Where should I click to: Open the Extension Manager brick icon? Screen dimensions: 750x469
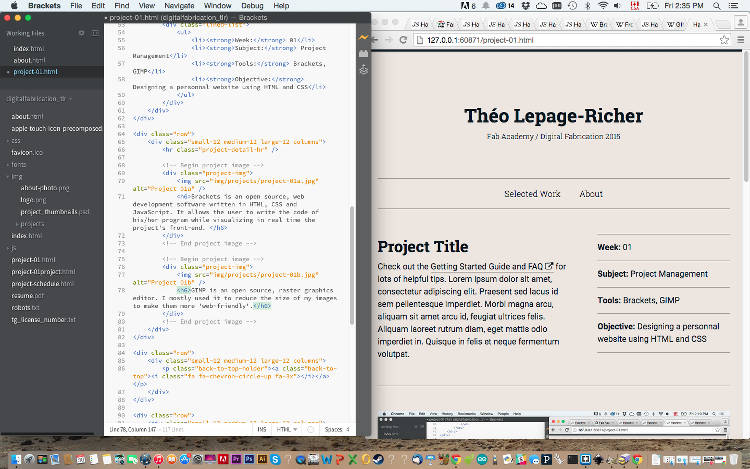[x=364, y=54]
